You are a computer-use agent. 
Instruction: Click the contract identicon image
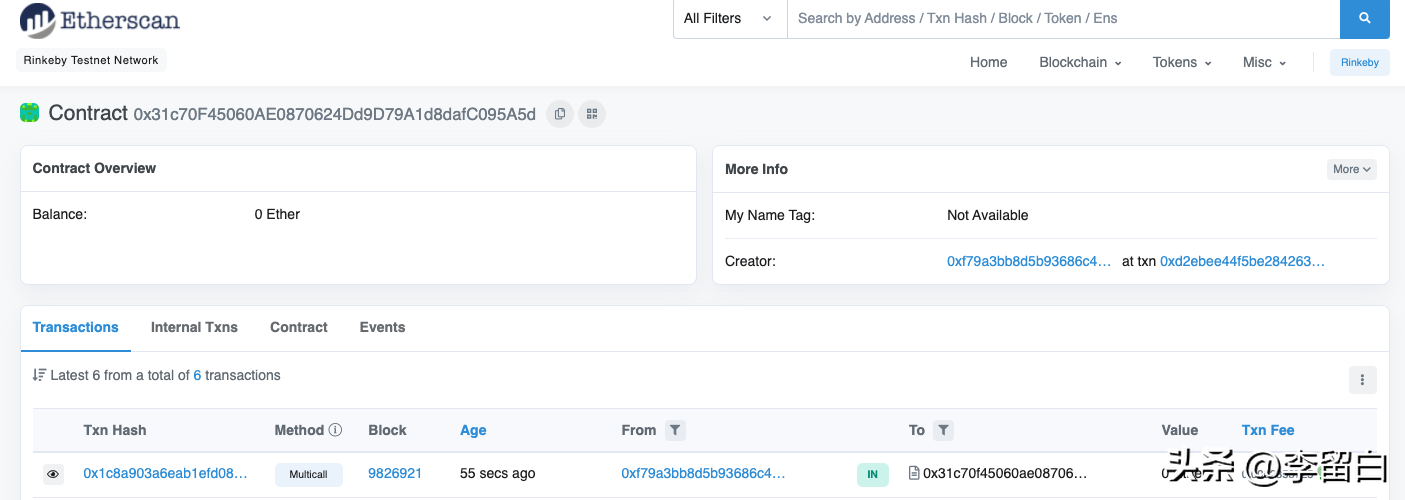point(30,113)
